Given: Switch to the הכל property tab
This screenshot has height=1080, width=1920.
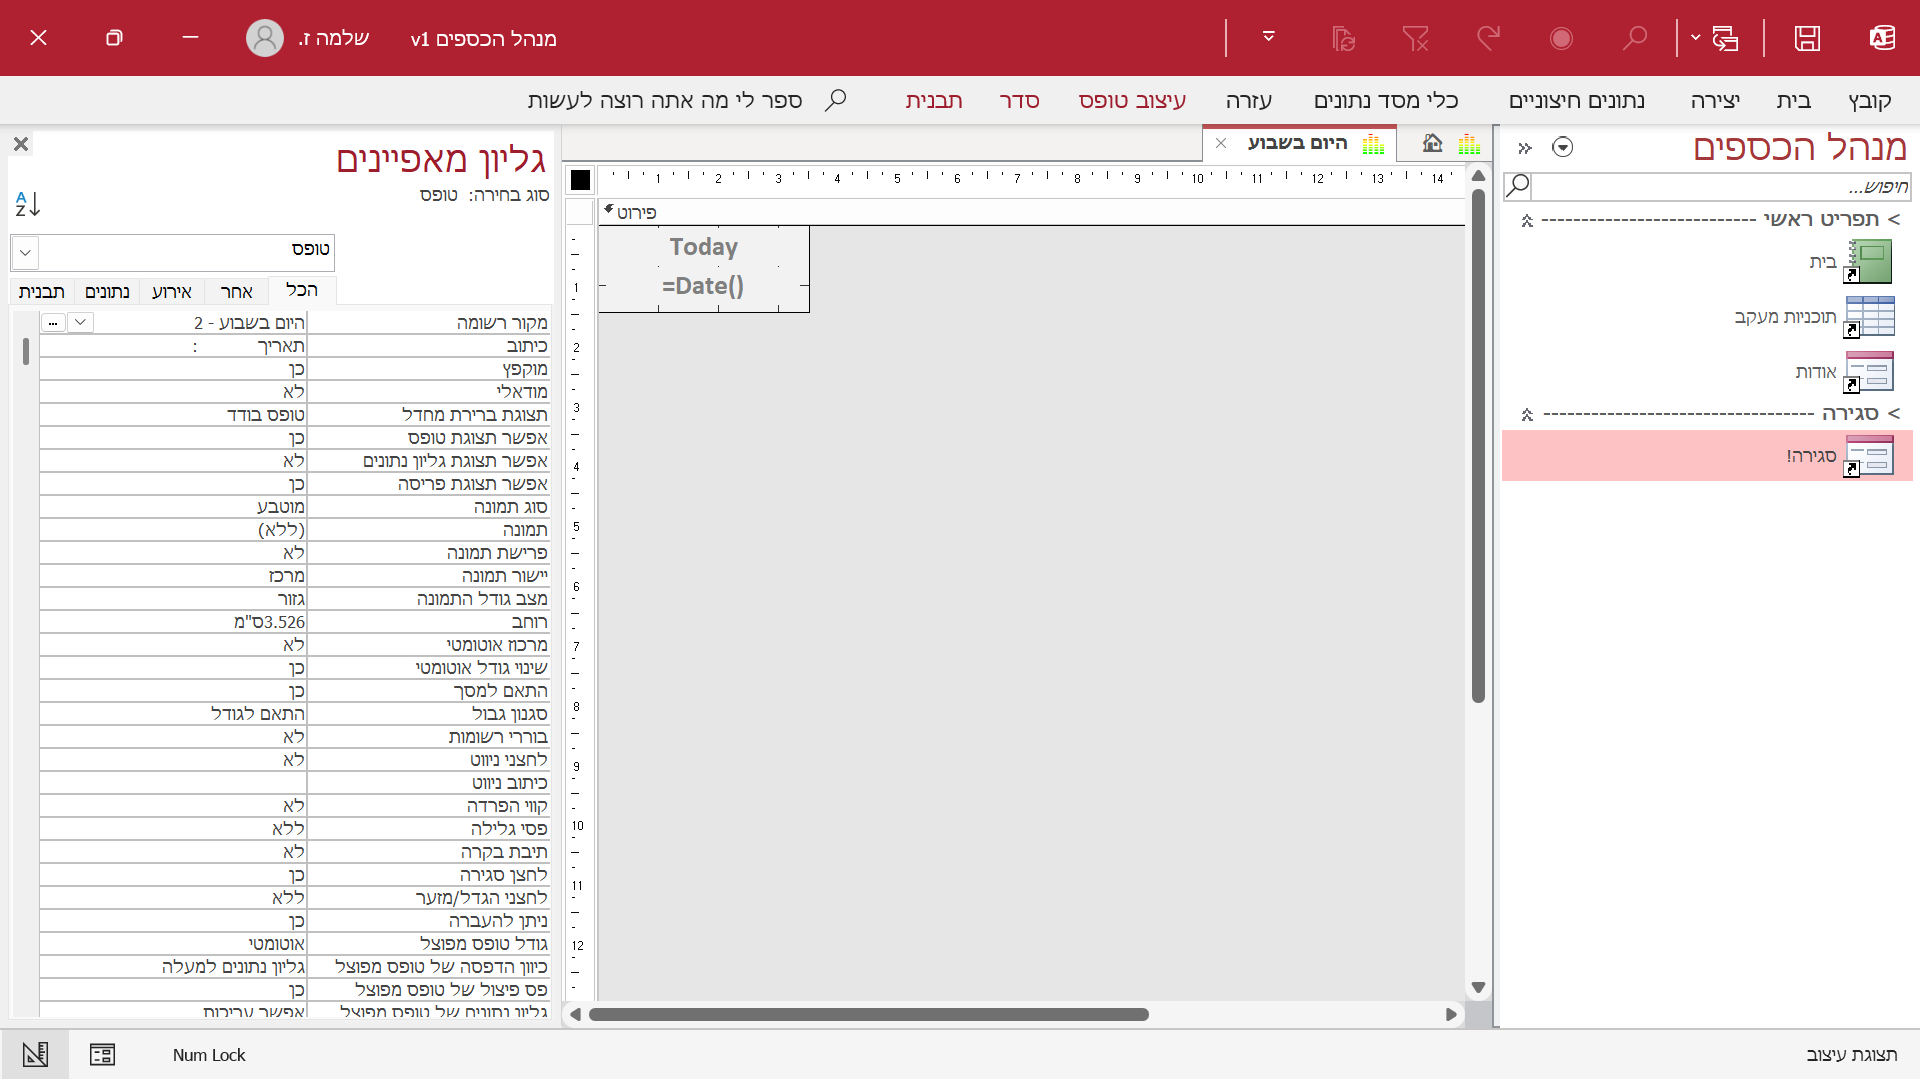Looking at the screenshot, I should point(301,290).
